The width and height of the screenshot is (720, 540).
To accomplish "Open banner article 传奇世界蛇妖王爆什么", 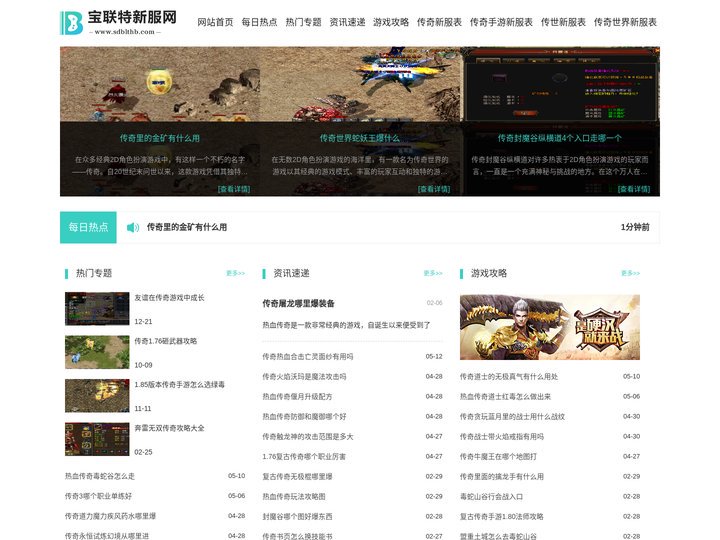I will coord(360,138).
